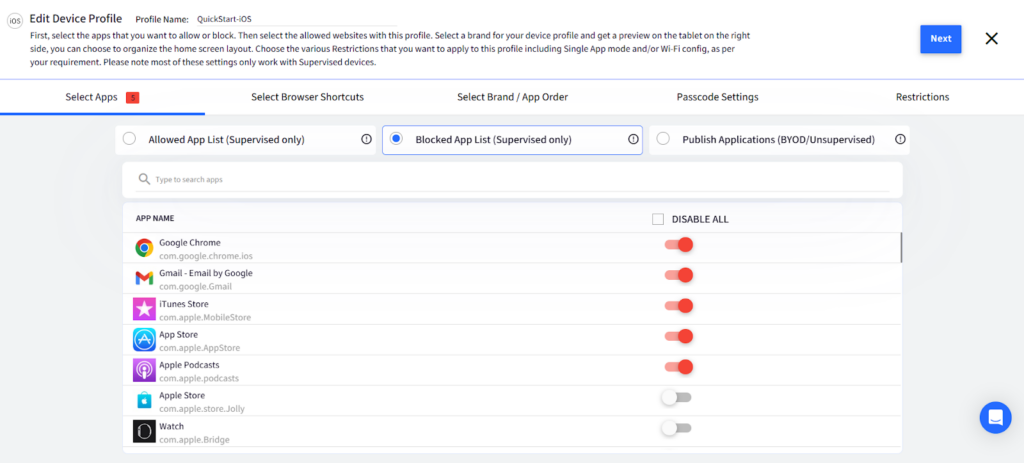Select Allowed App List radio option
1024x463 pixels.
click(x=130, y=140)
